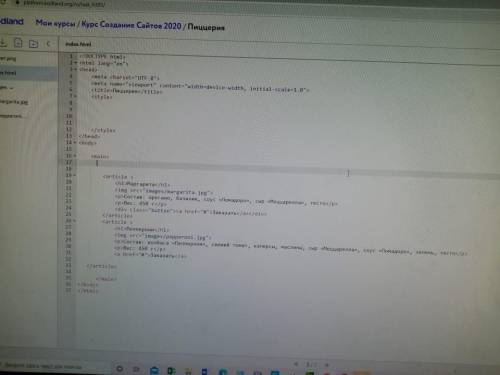Screen dimensions: 500x375
Task: Open the Cortana circle icon in taskbar
Action: (119, 369)
